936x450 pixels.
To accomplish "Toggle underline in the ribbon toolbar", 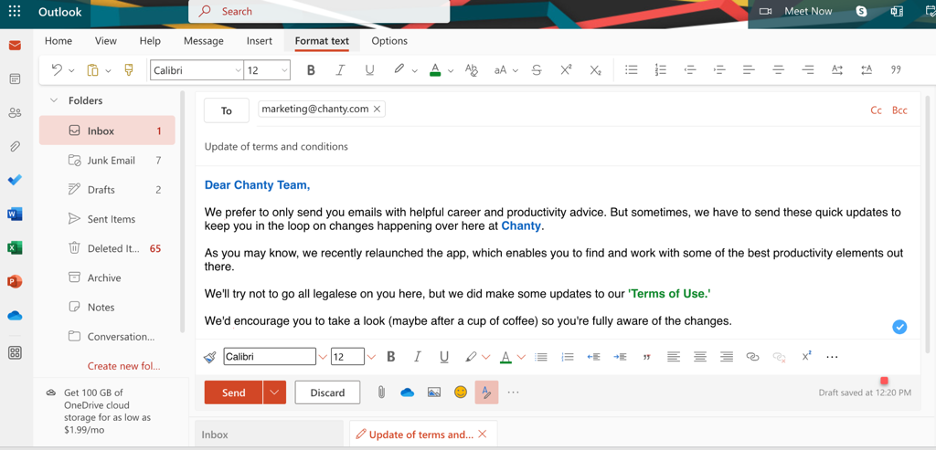I will point(369,70).
